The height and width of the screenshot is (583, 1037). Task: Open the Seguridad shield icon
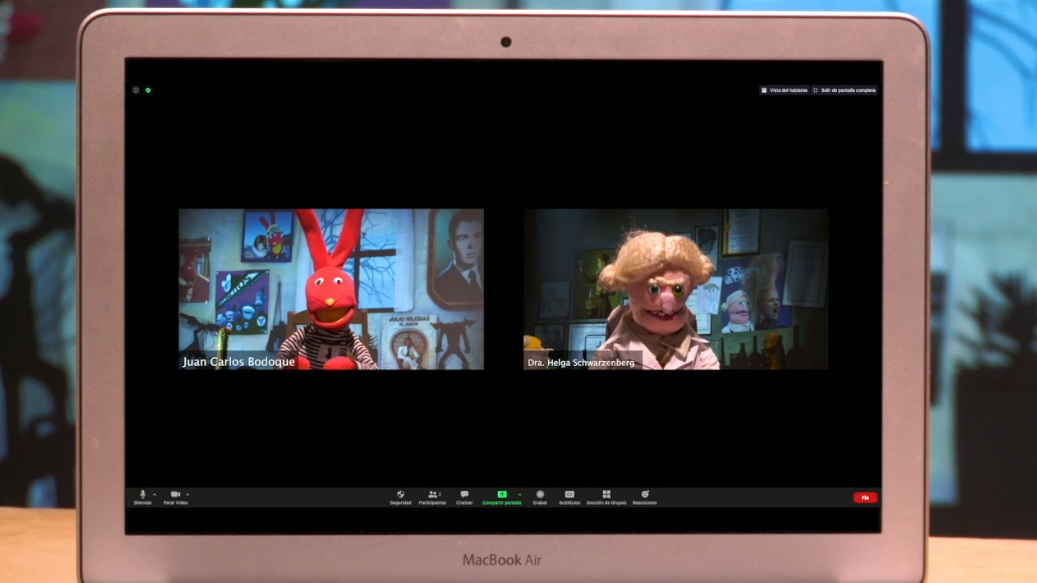pyautogui.click(x=400, y=495)
